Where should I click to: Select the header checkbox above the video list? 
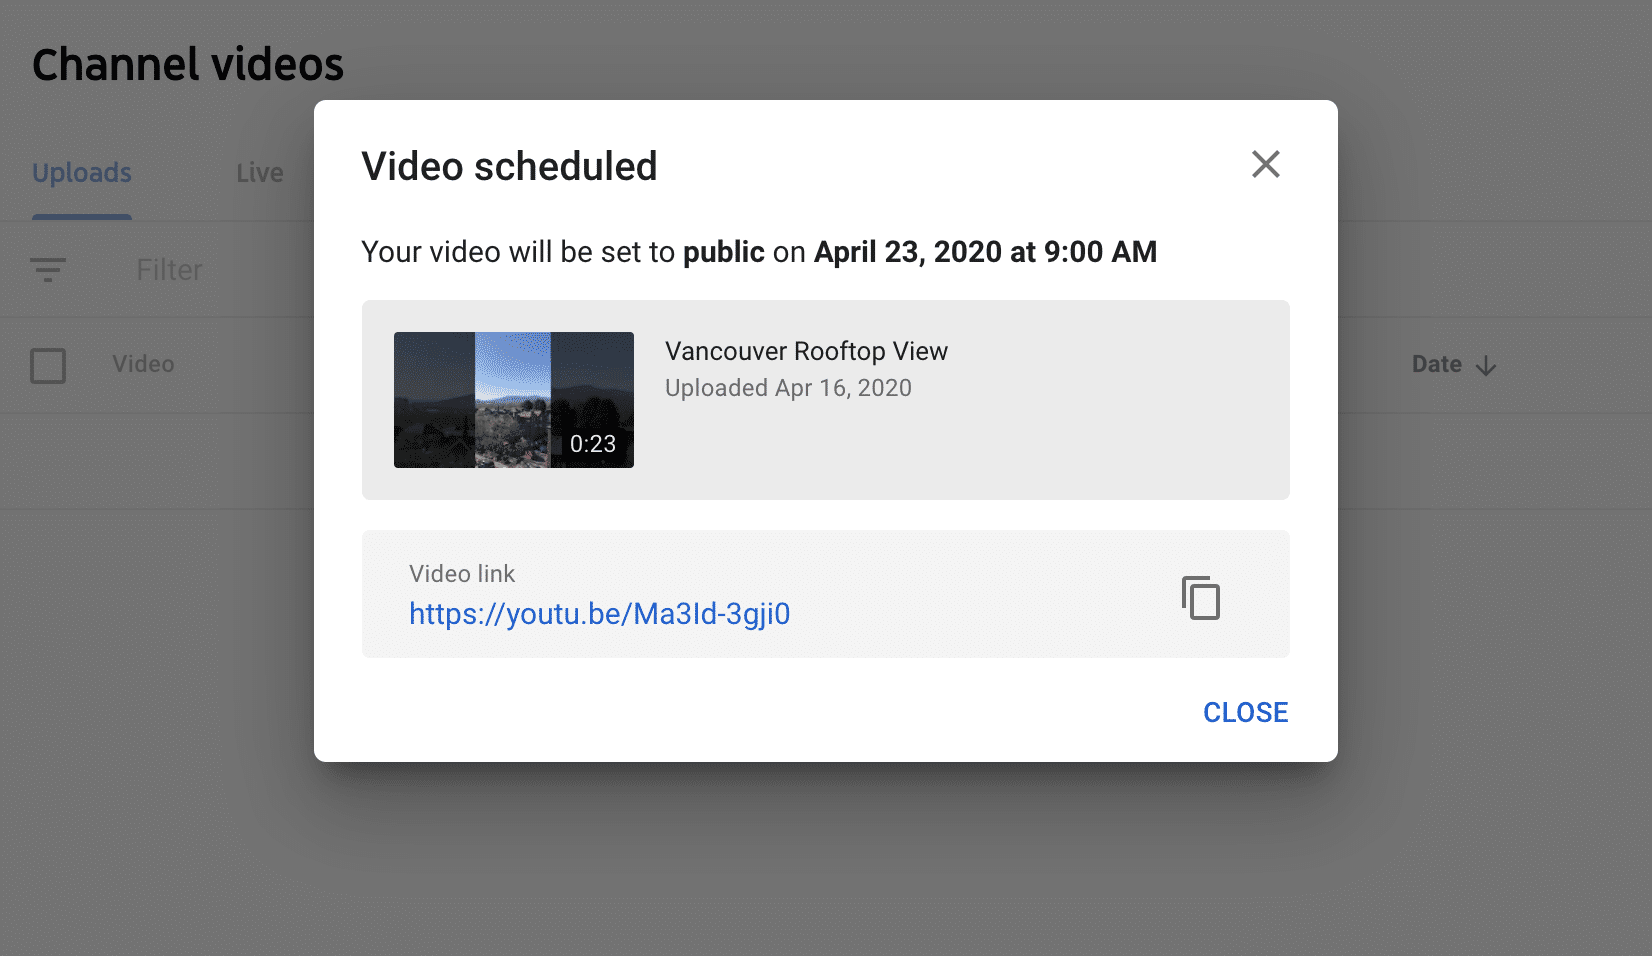coord(47,366)
